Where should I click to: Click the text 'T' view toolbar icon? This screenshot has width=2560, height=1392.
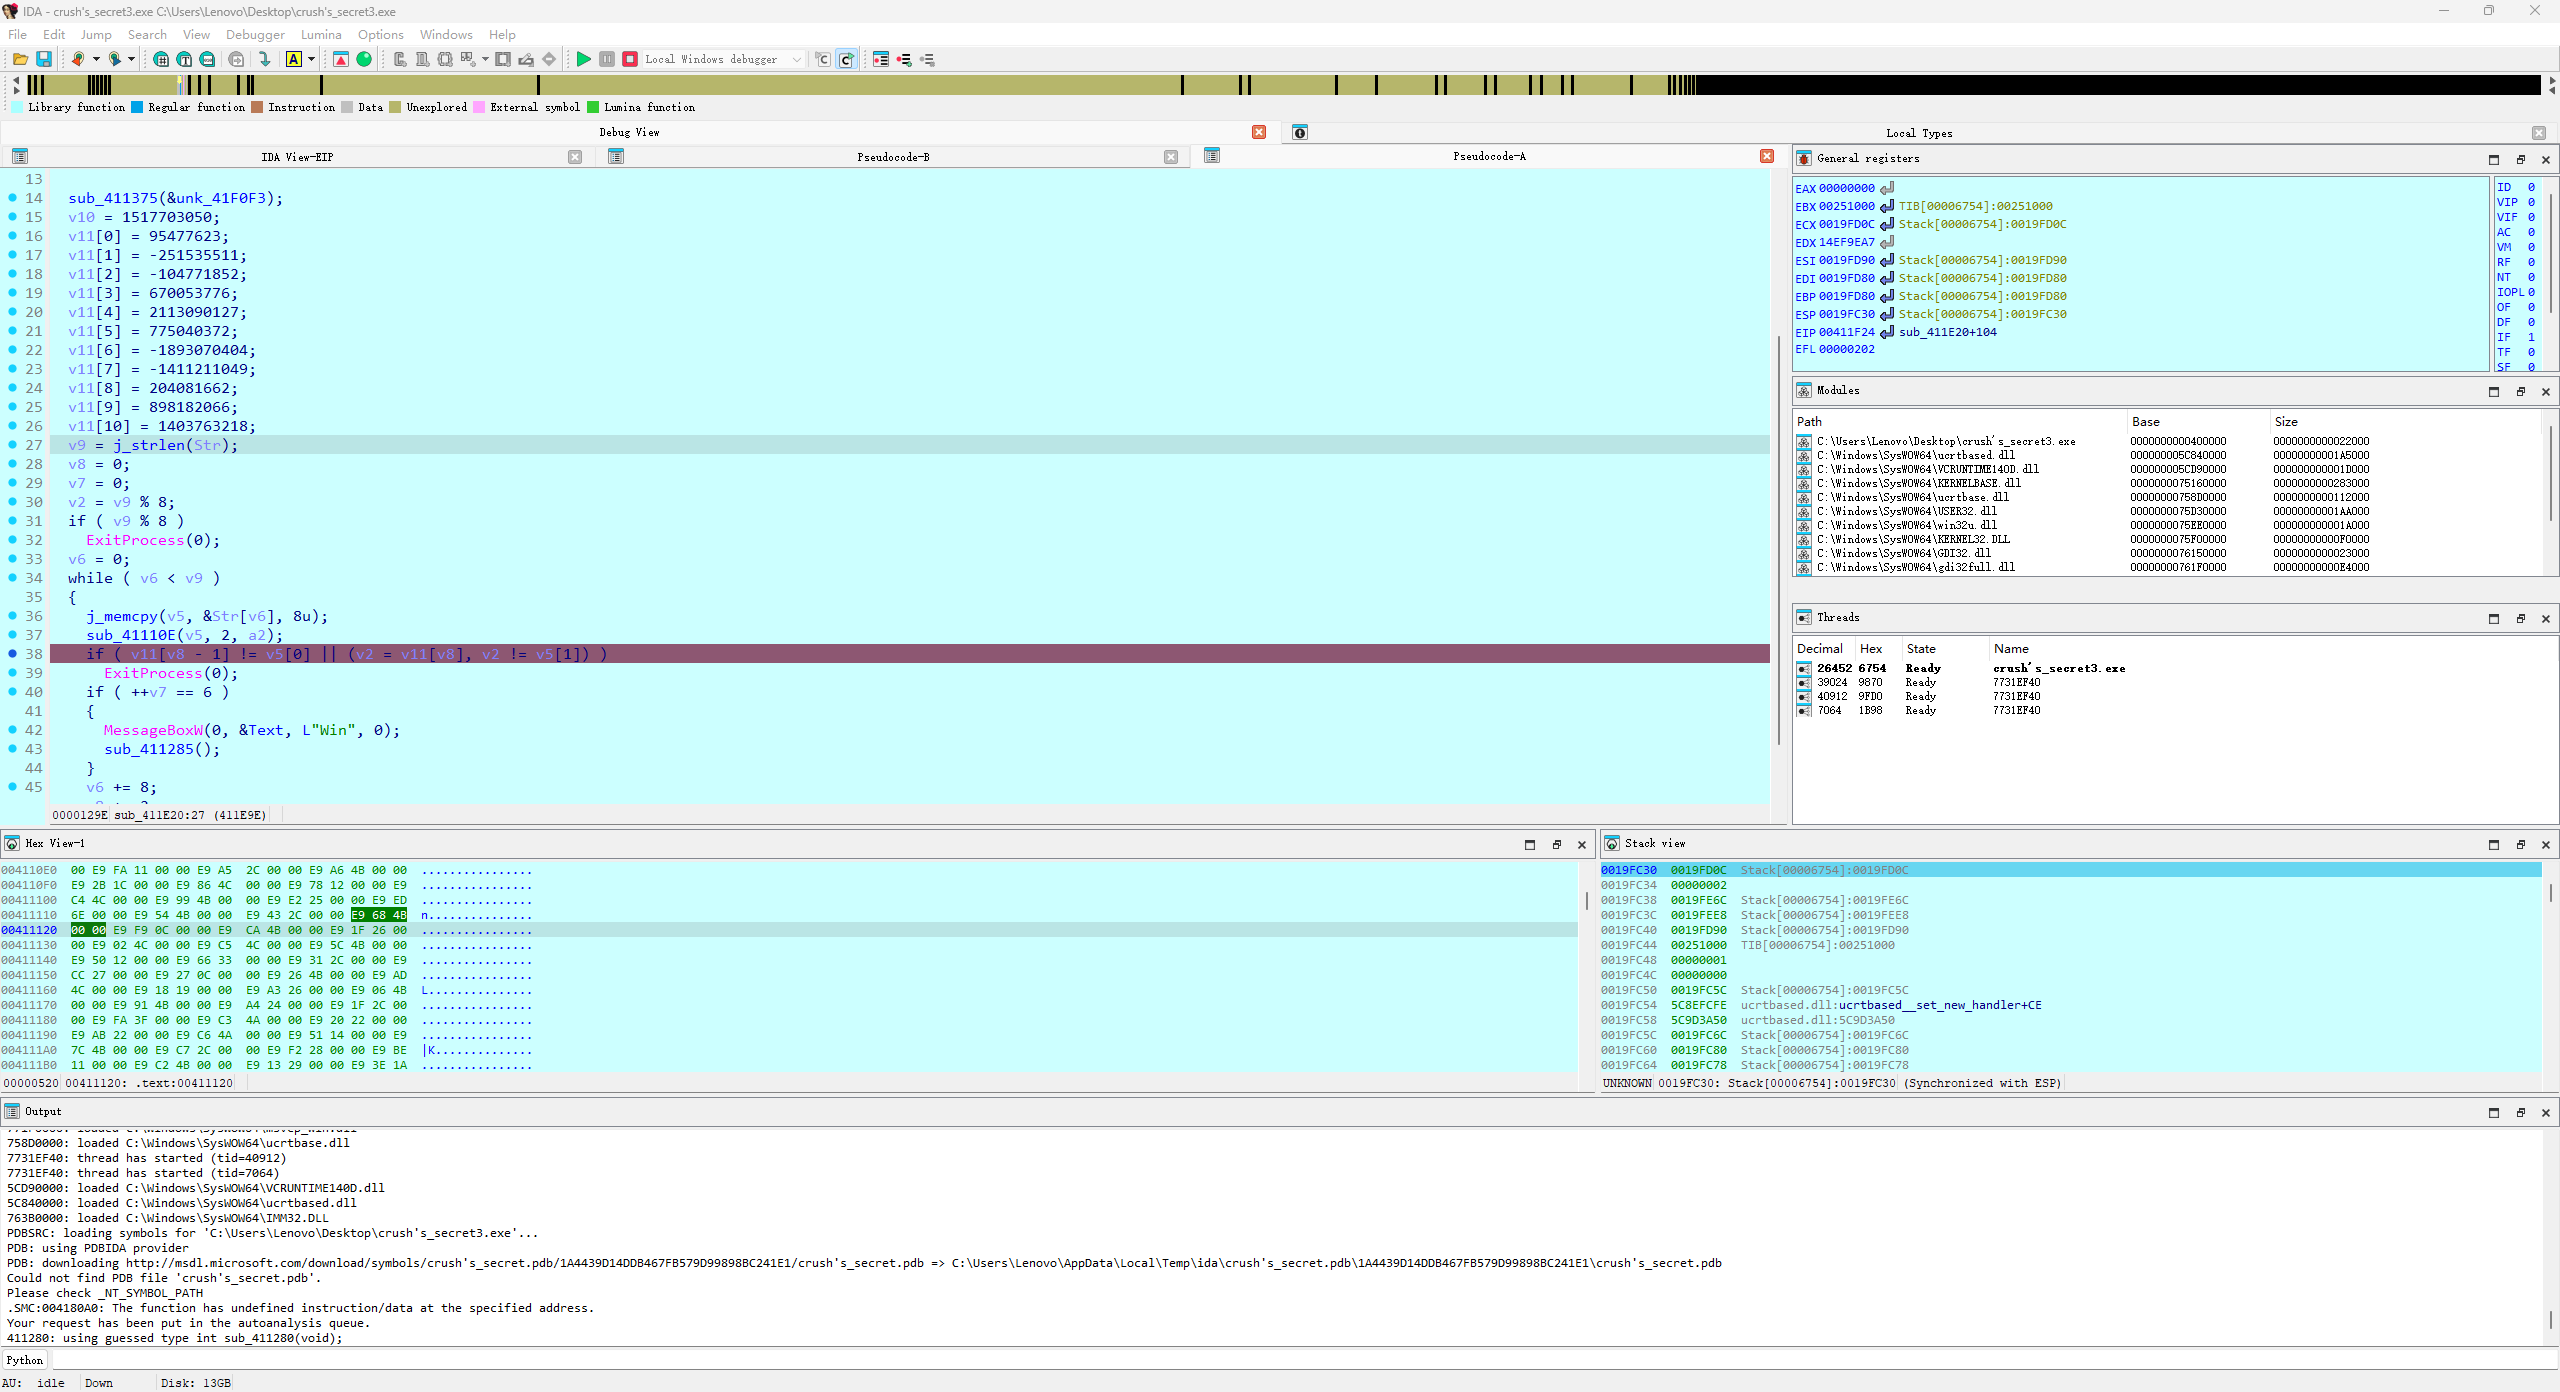coord(184,60)
